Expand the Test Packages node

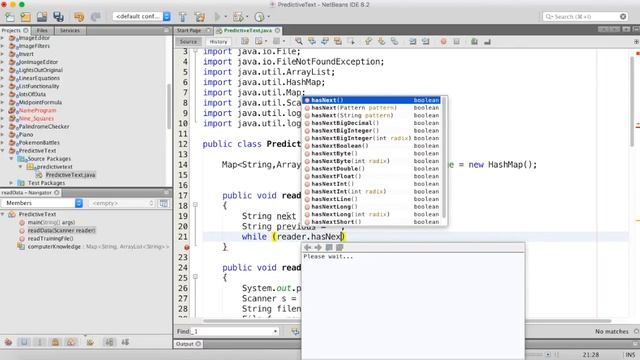pyautogui.click(x=12, y=183)
